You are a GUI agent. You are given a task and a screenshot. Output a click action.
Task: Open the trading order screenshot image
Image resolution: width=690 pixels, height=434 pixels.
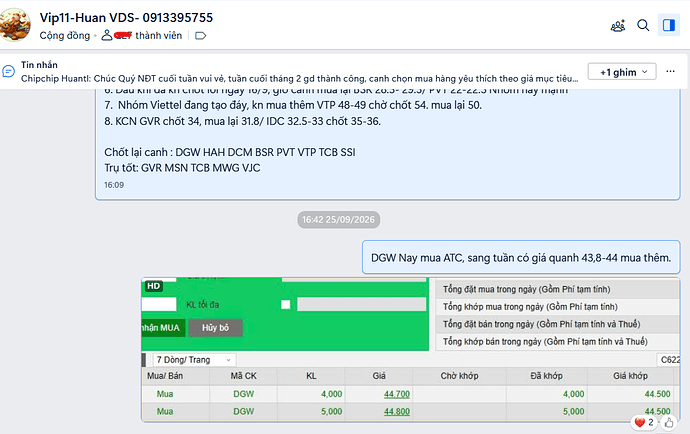click(411, 349)
